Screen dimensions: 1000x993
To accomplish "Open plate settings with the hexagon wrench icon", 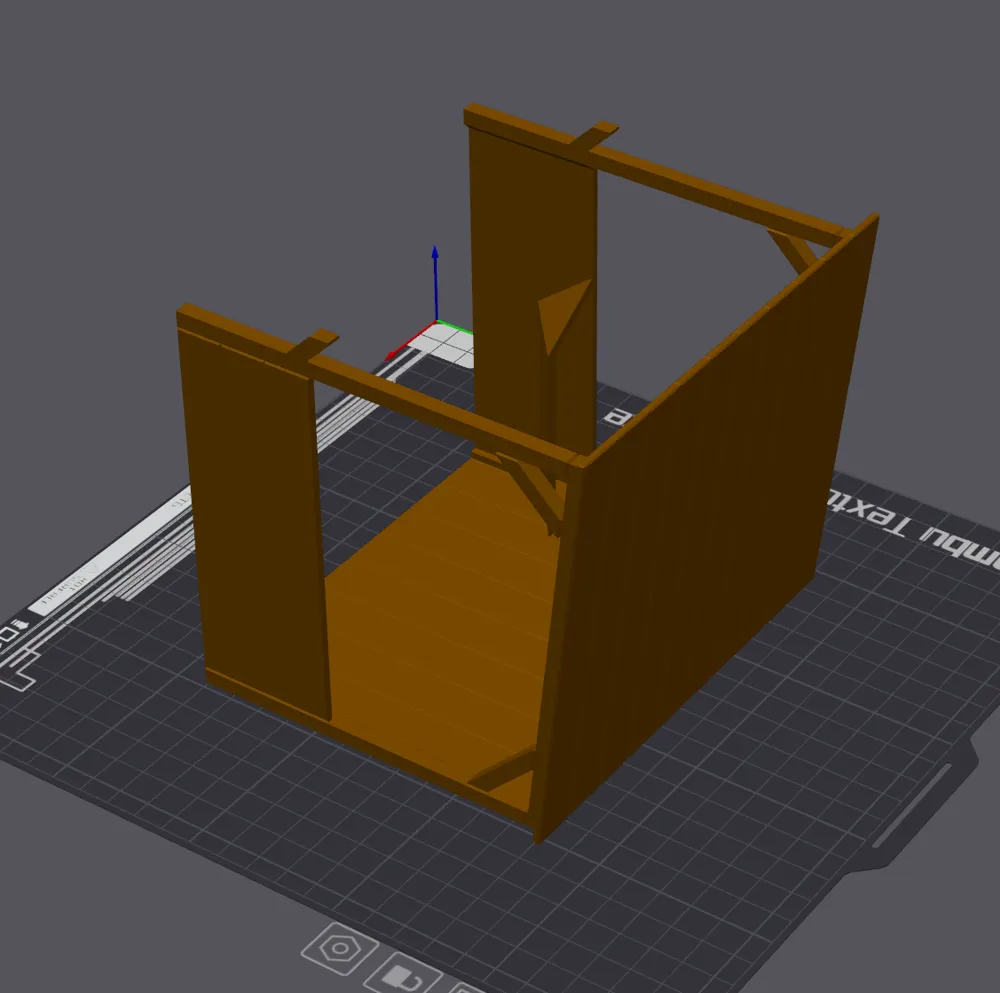I will coord(338,948).
